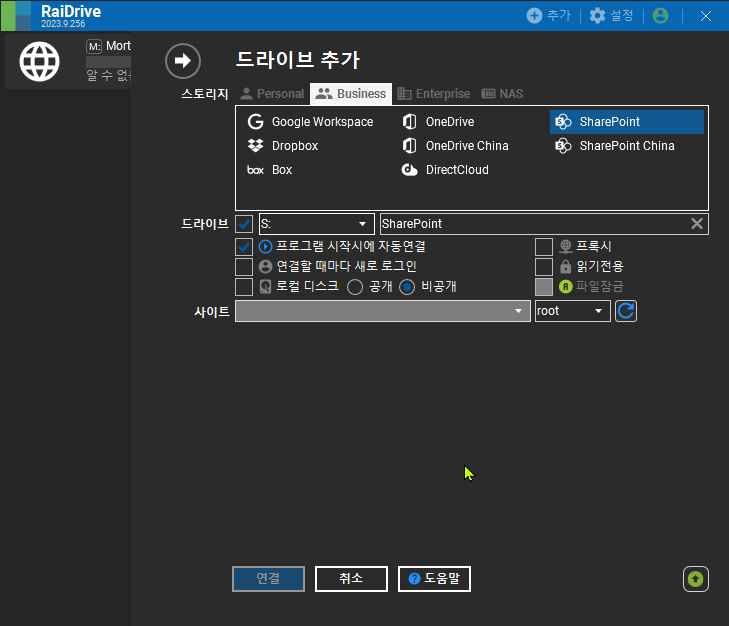Select DirectCloud storage

click(445, 170)
